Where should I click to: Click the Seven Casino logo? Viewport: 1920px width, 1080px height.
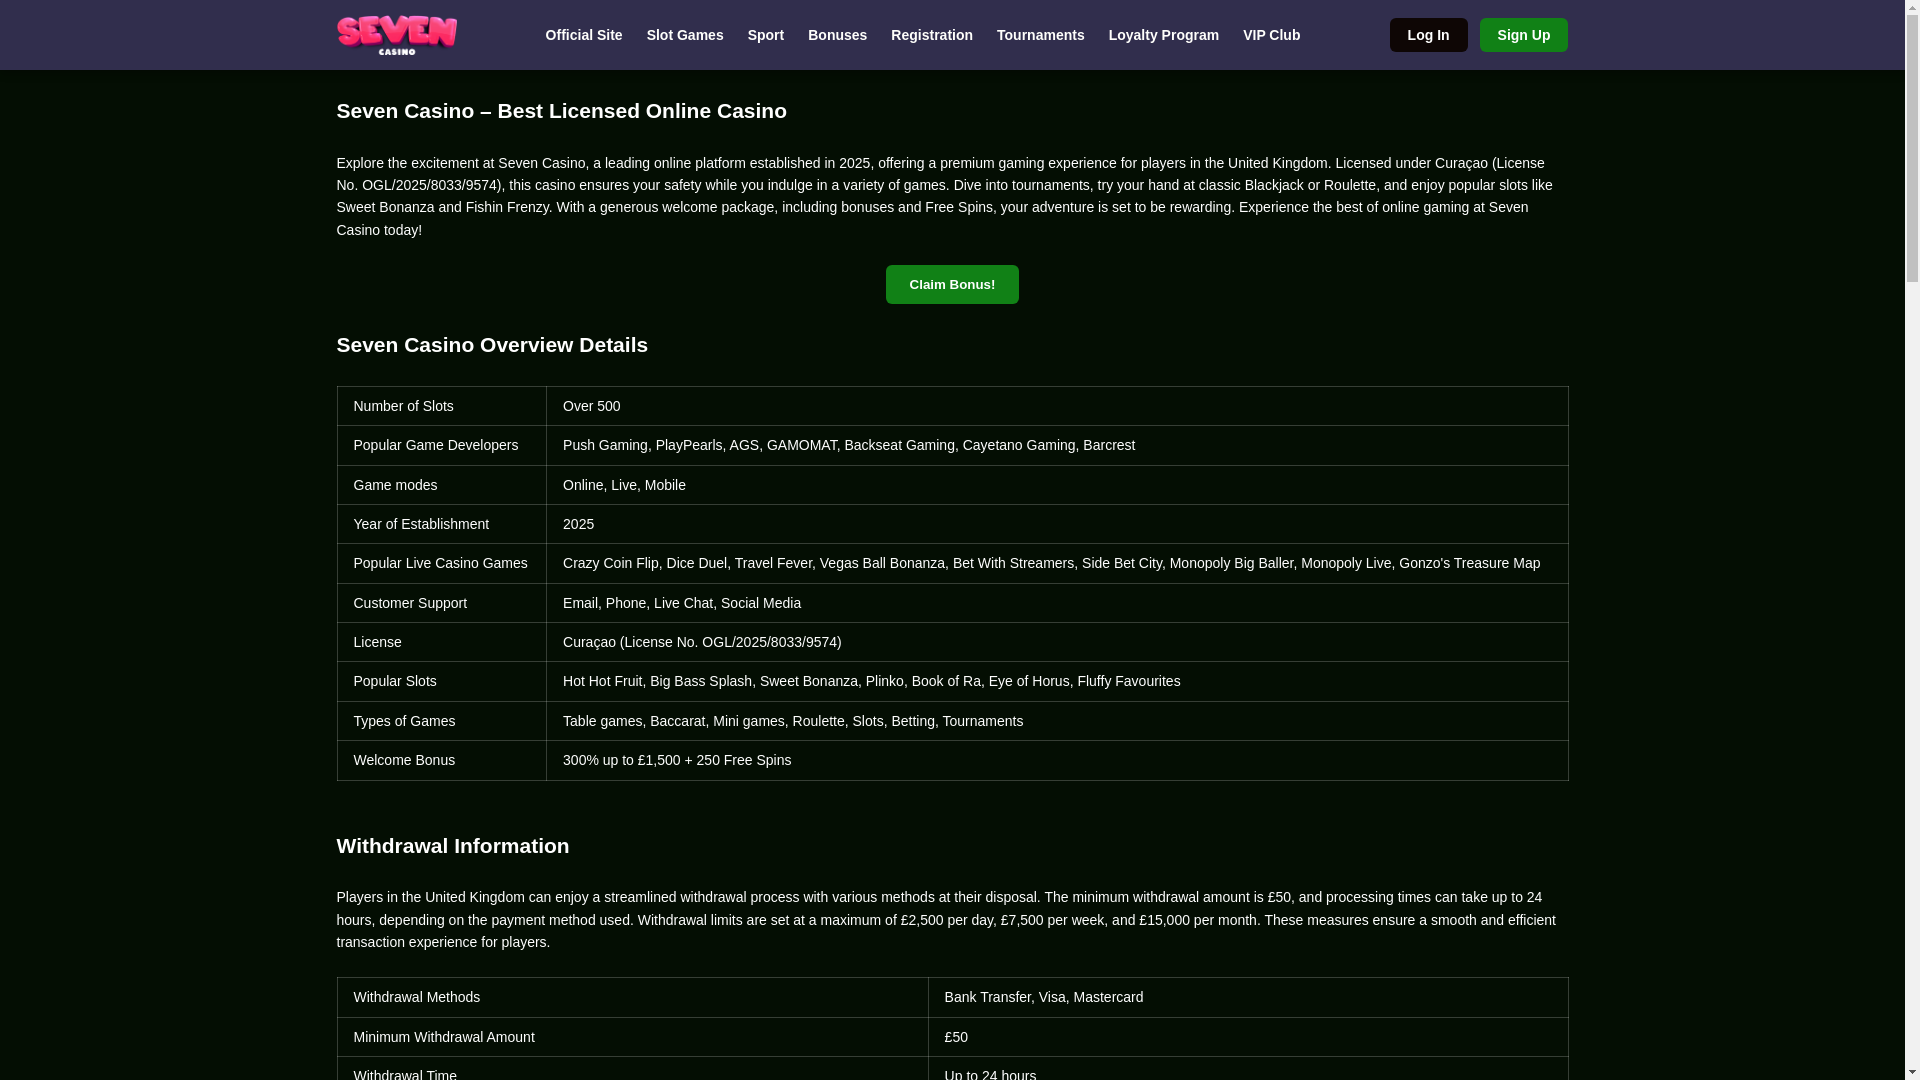pos(396,35)
